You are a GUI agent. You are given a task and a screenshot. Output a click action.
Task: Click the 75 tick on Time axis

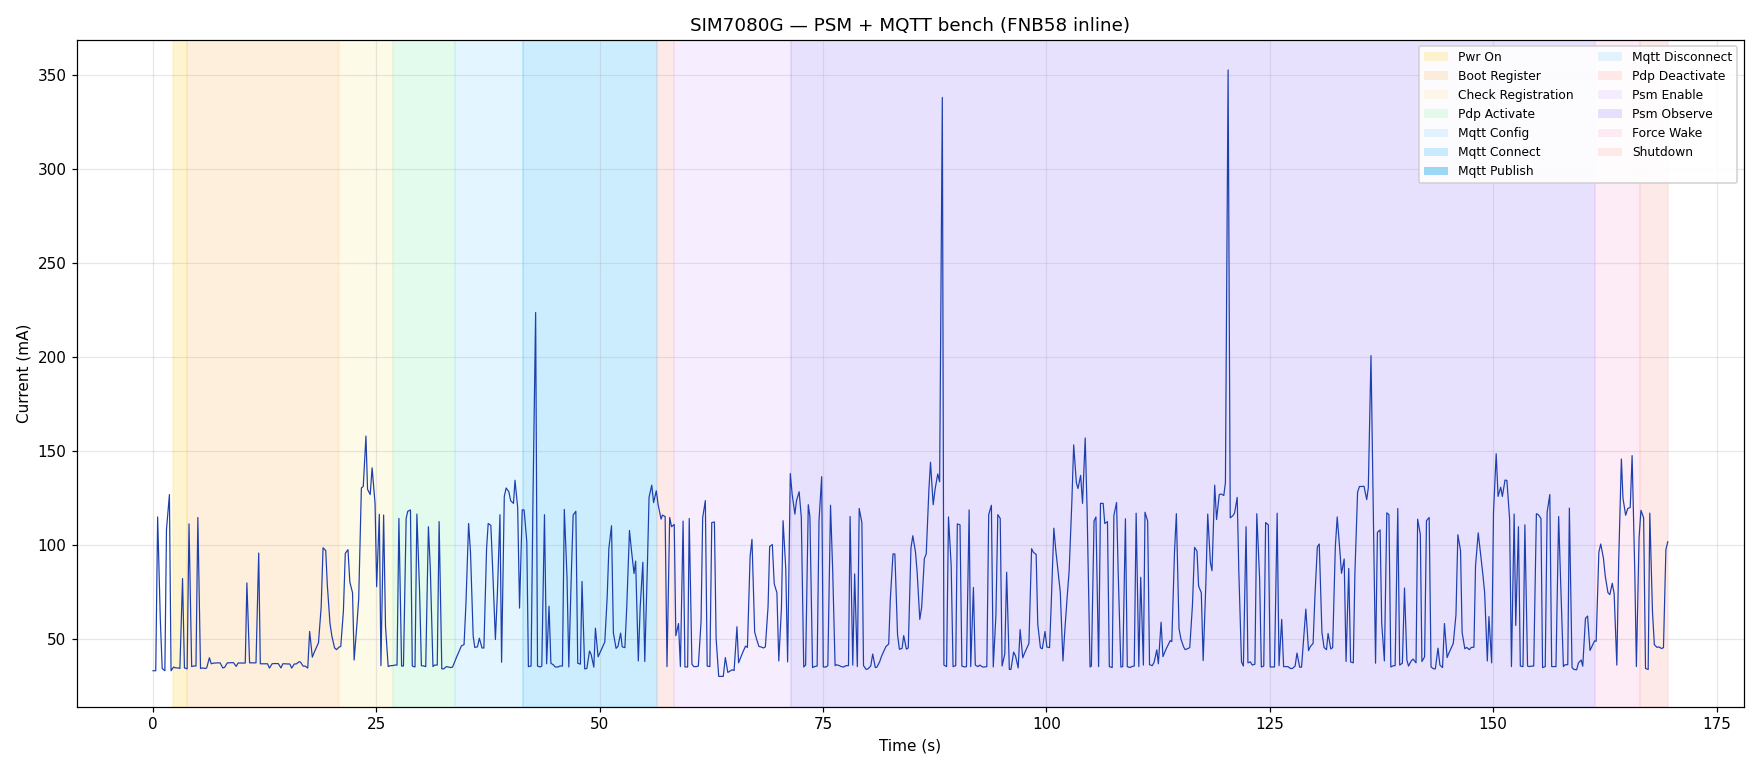pyautogui.click(x=823, y=723)
